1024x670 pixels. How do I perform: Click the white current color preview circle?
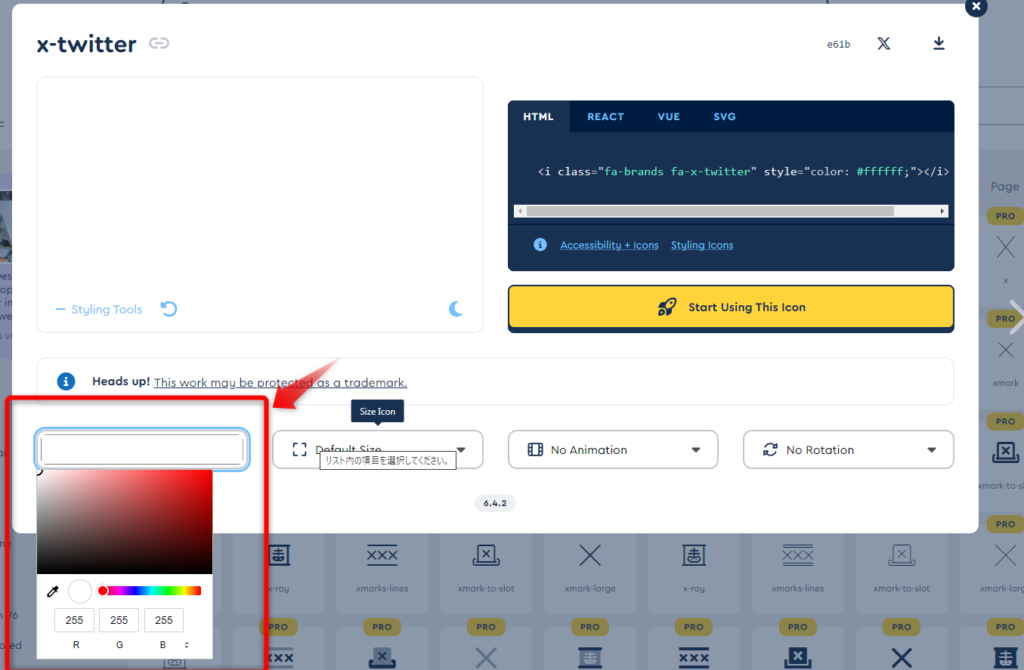pyautogui.click(x=80, y=592)
